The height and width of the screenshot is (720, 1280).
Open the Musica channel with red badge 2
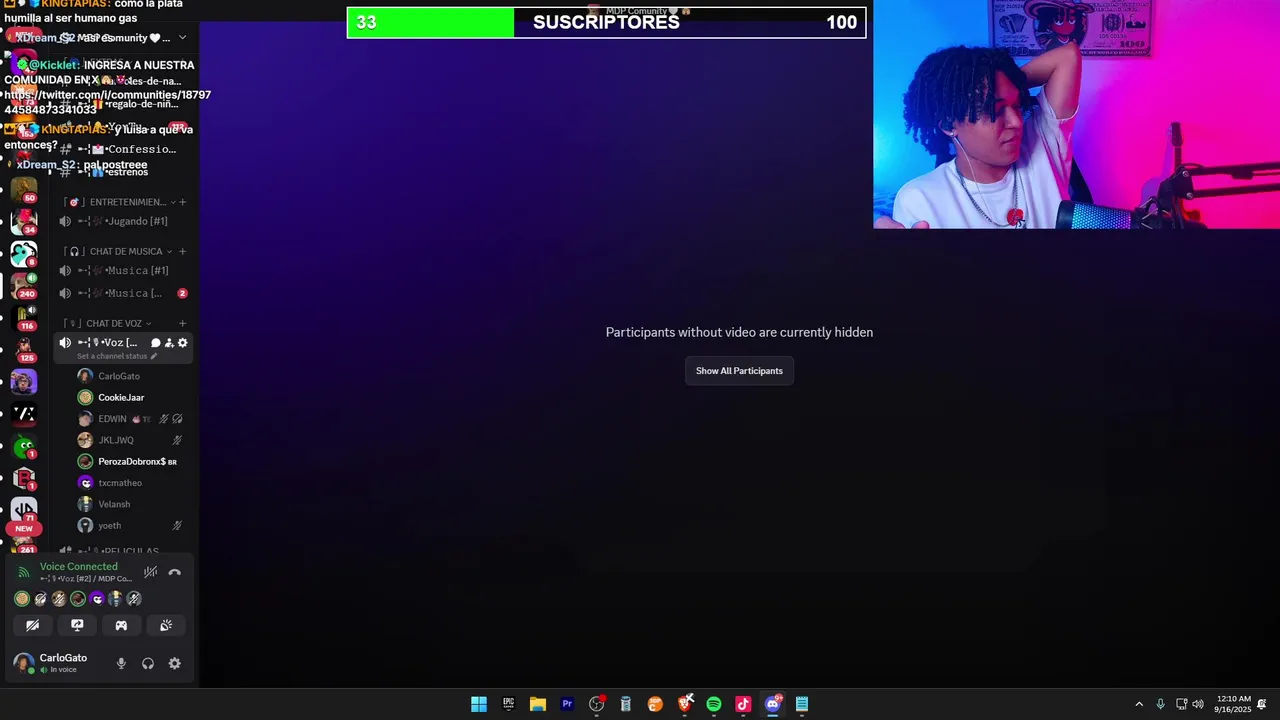123,293
